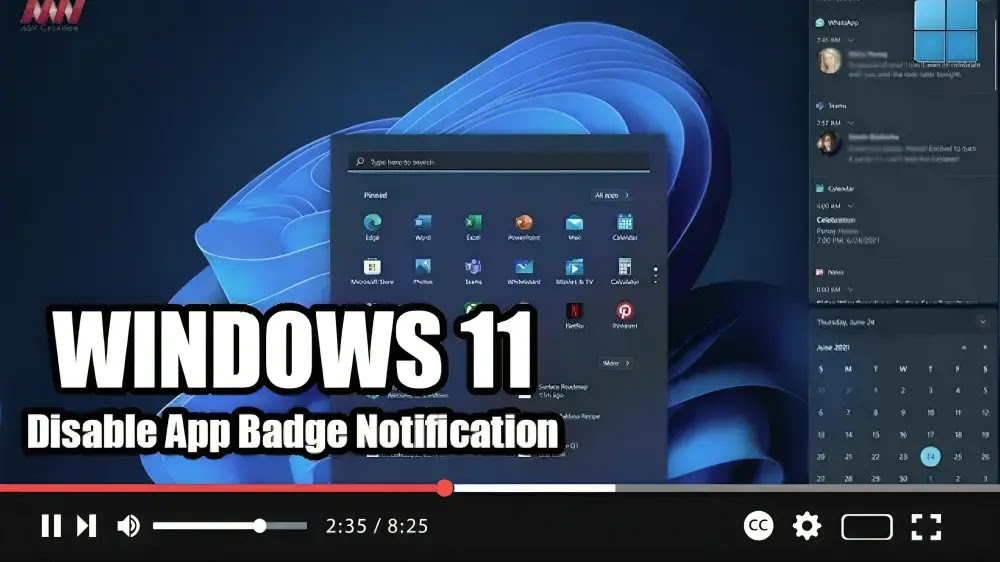Launch Excel from the Start menu
This screenshot has width=1000, height=562.
coord(473,223)
